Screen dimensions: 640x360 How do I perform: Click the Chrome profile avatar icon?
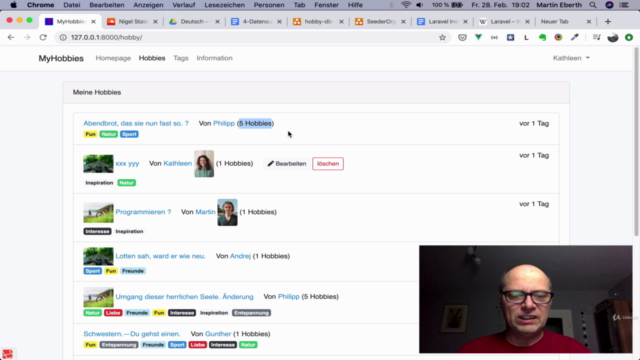coord(613,37)
